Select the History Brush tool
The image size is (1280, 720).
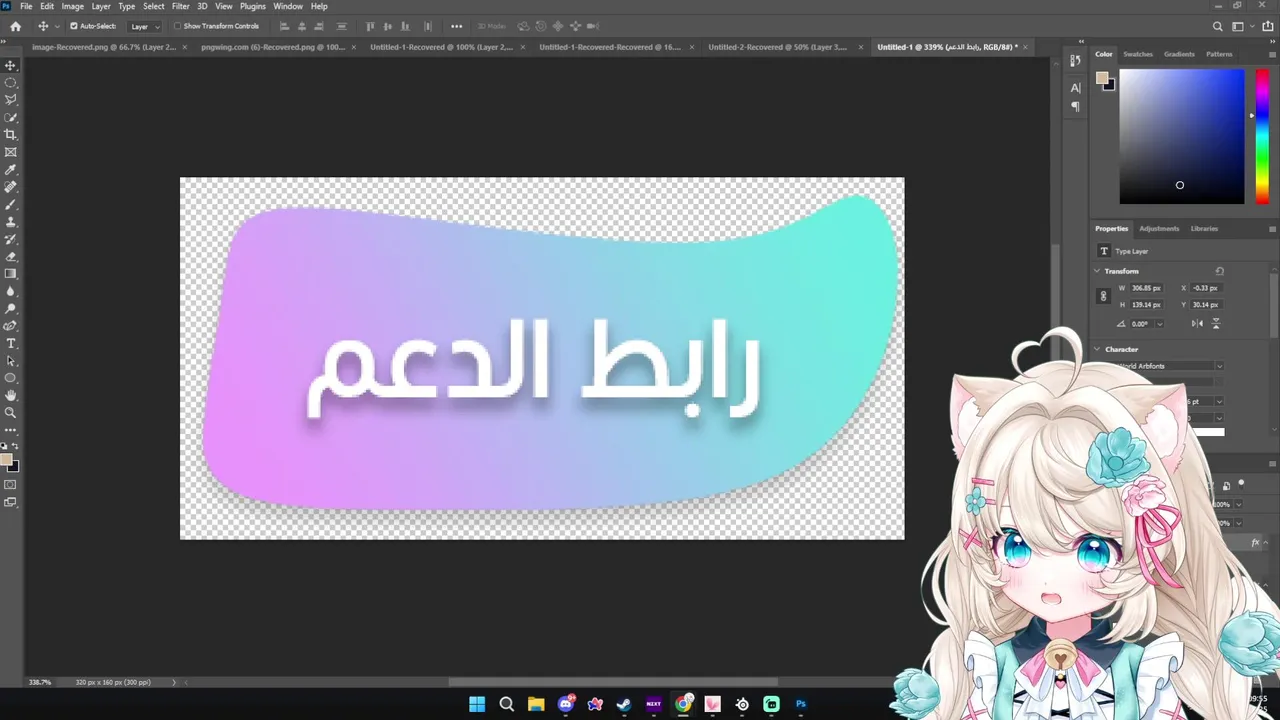click(x=11, y=239)
